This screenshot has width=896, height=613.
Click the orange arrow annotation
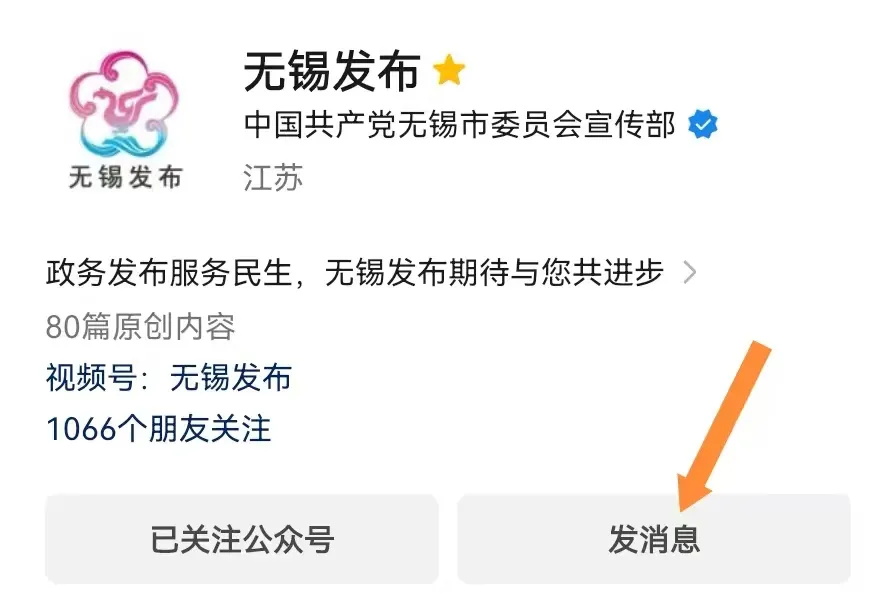(723, 426)
